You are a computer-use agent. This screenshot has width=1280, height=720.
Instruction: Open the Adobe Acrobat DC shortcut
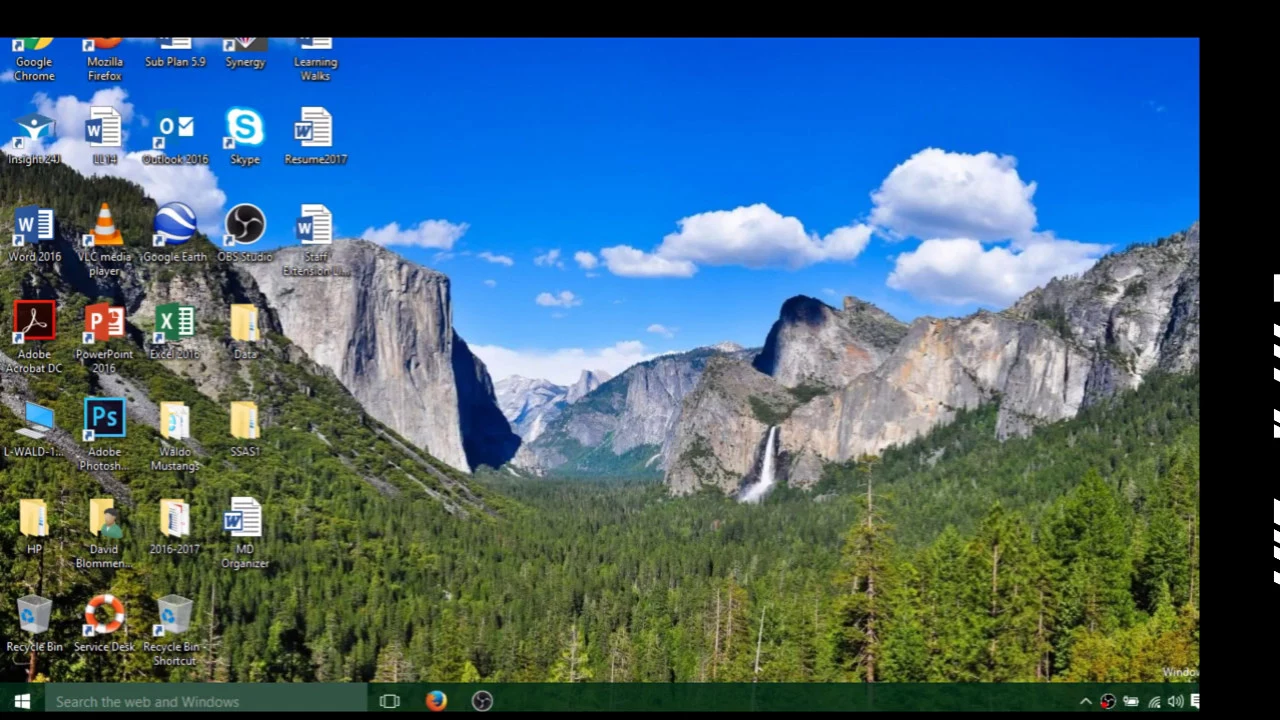(34, 338)
